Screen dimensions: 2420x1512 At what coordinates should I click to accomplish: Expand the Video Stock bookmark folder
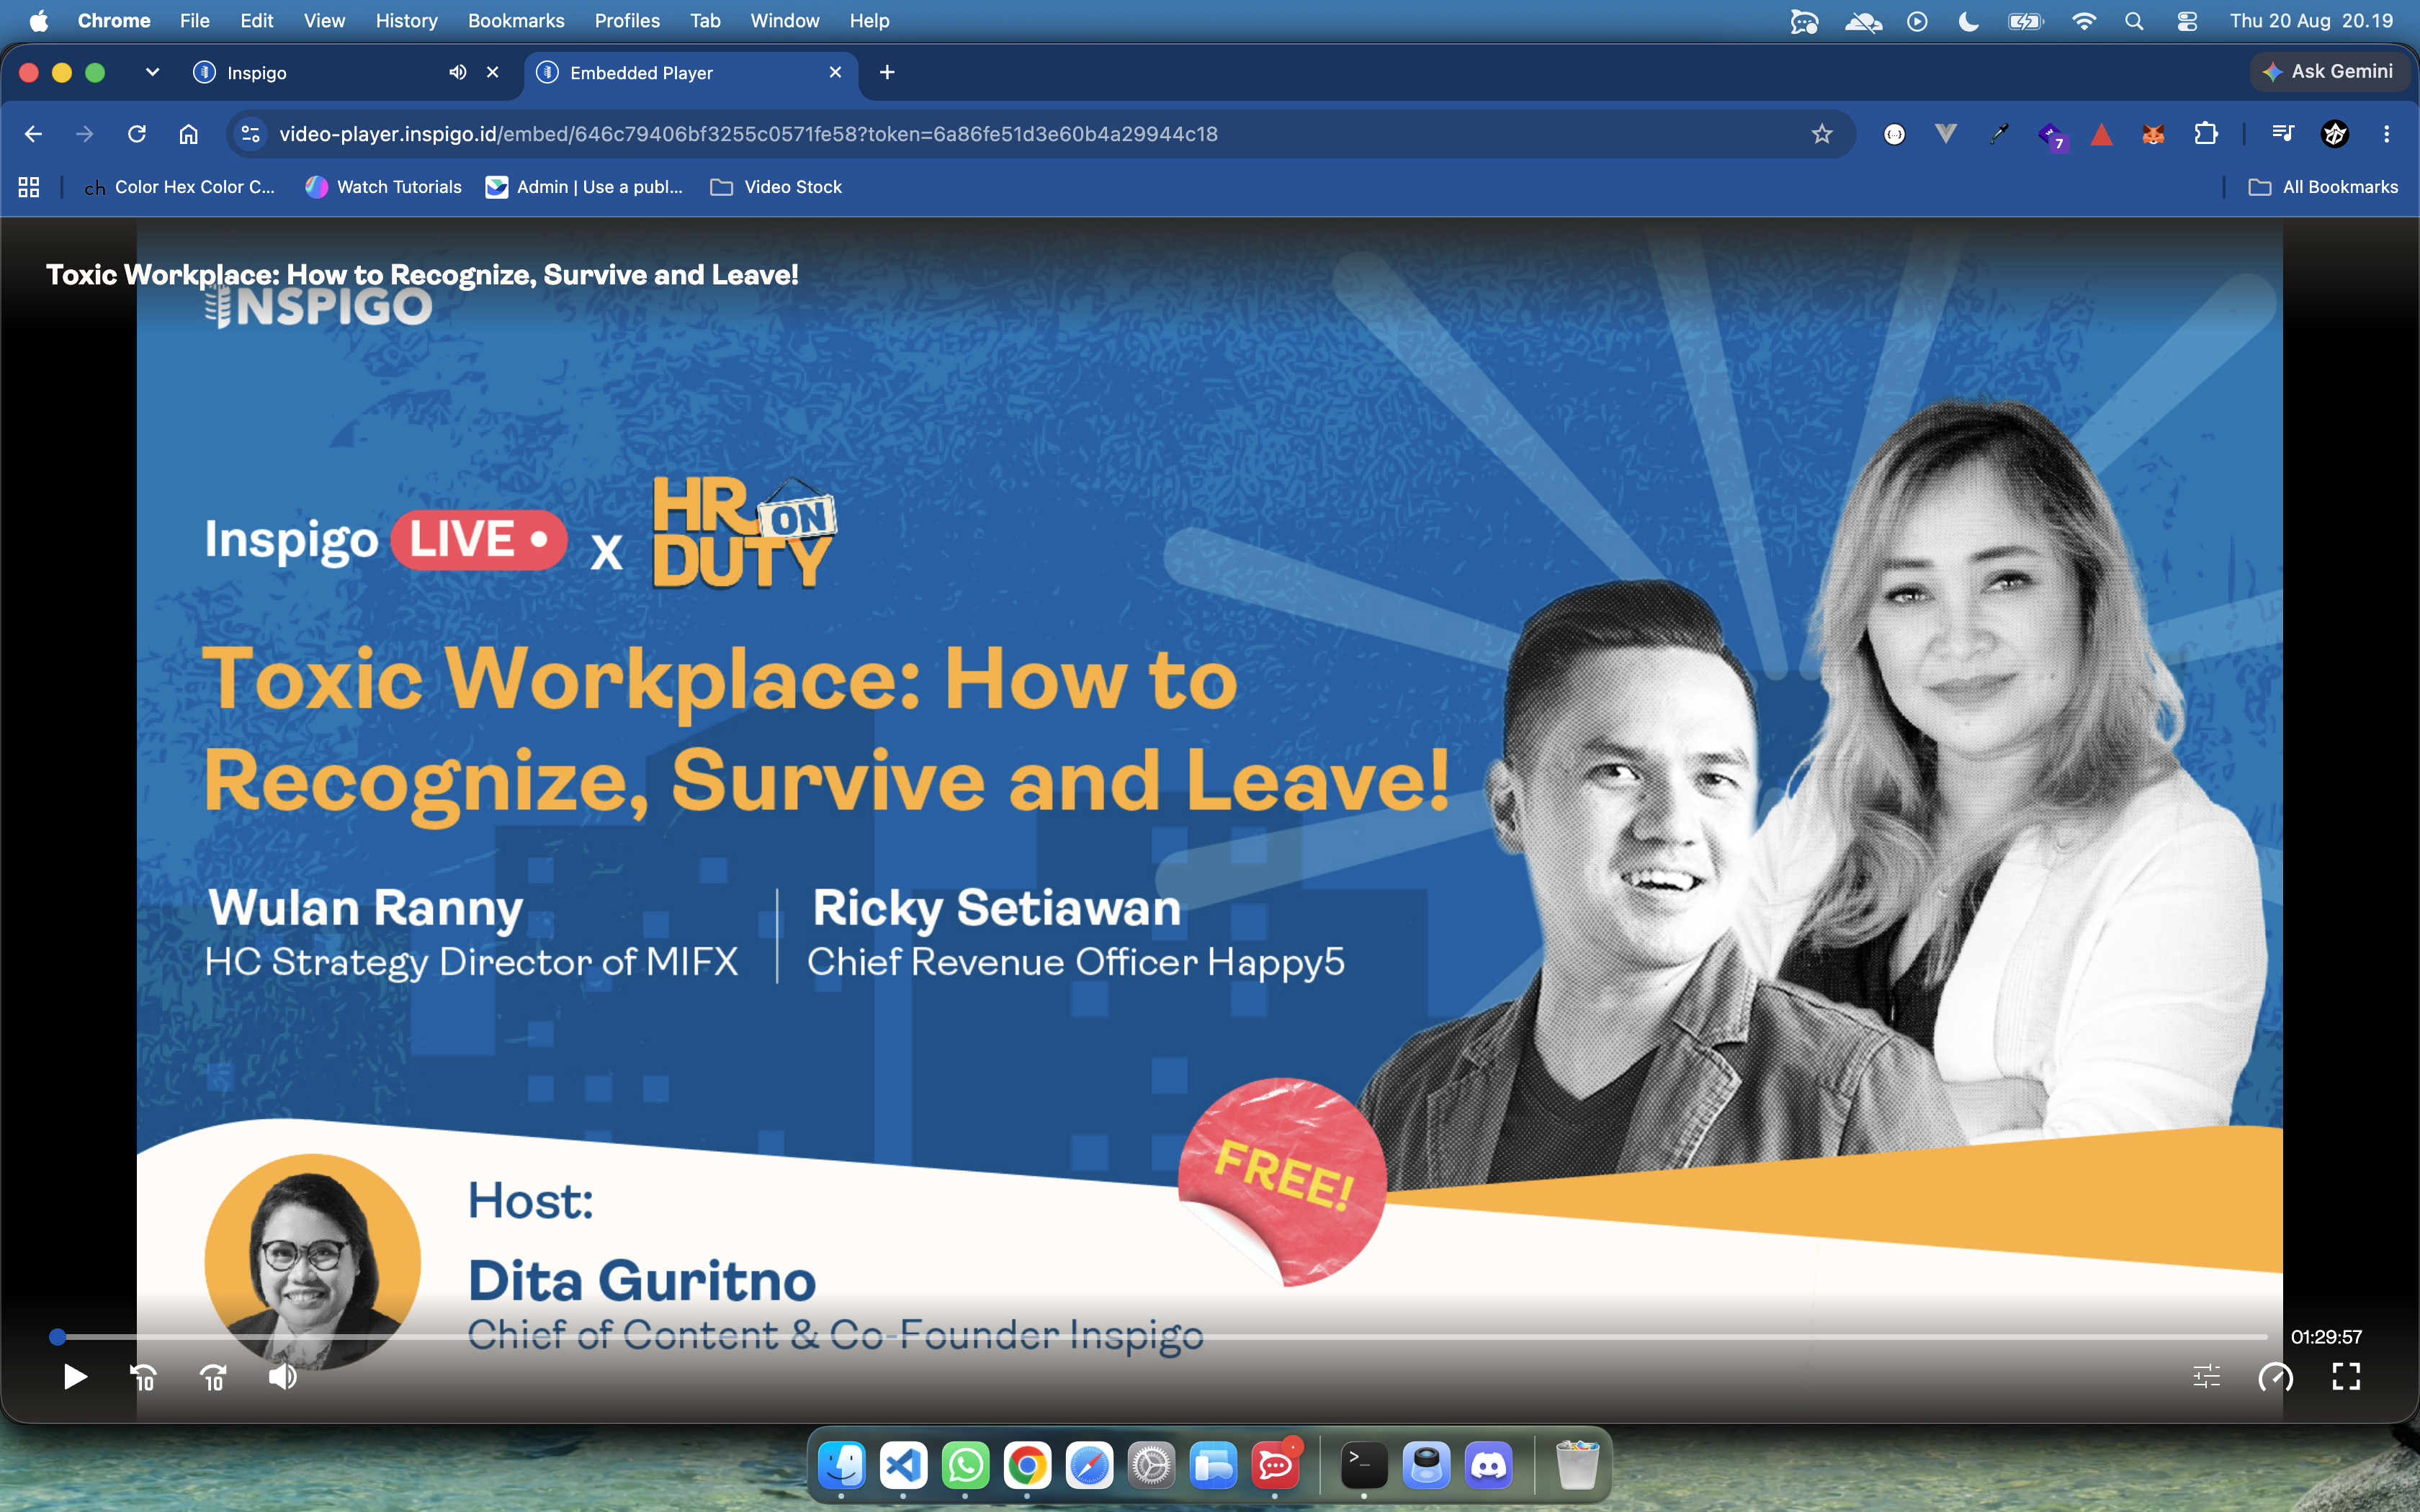(x=777, y=187)
